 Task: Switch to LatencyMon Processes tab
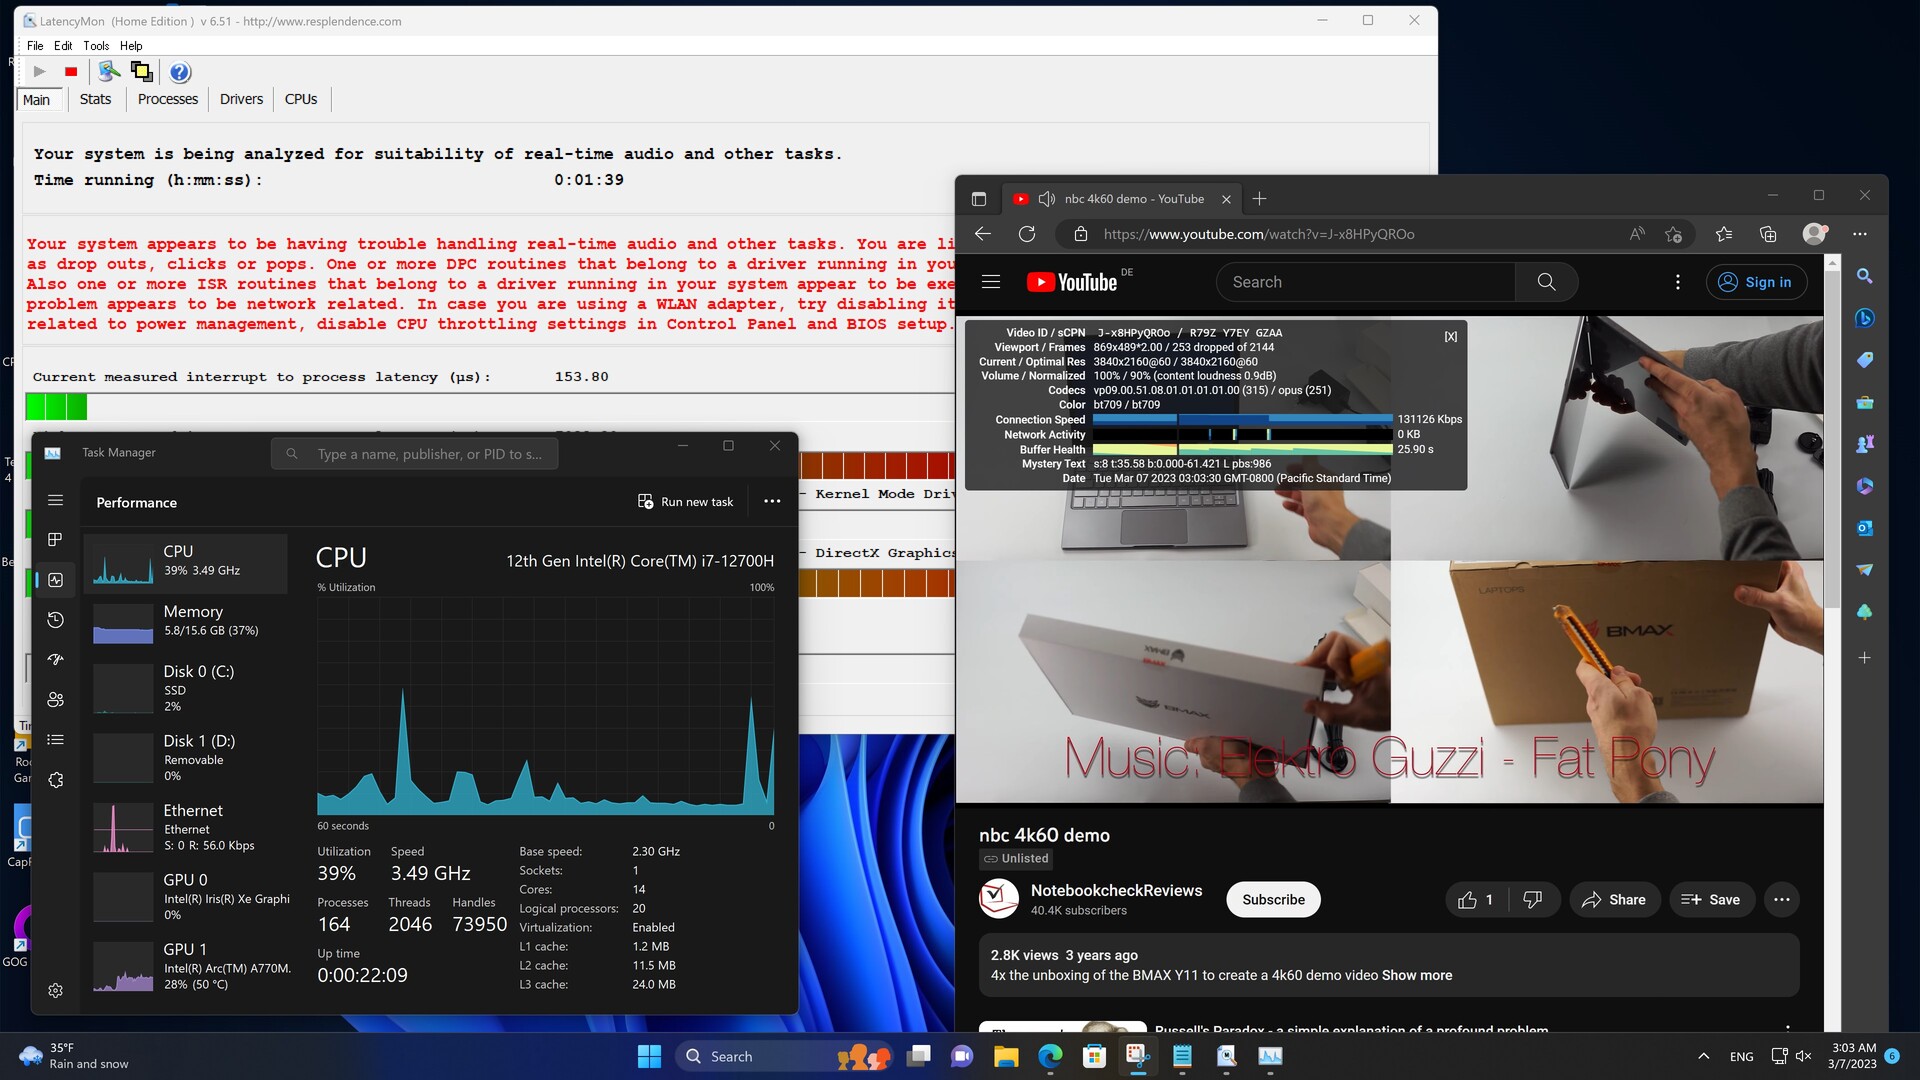pos(168,99)
